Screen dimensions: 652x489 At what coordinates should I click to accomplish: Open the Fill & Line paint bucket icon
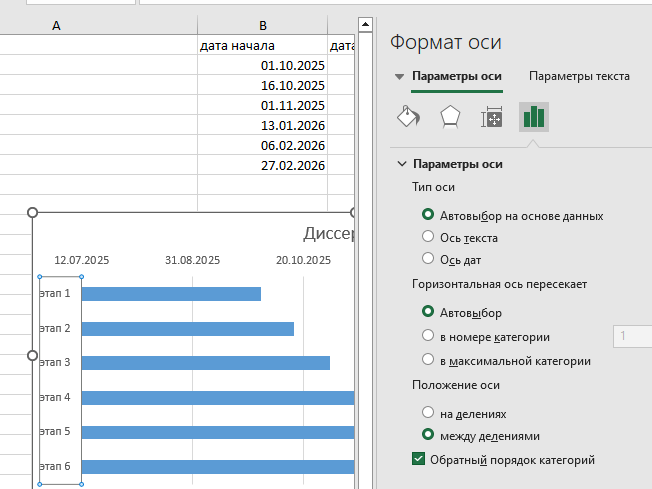click(x=408, y=117)
